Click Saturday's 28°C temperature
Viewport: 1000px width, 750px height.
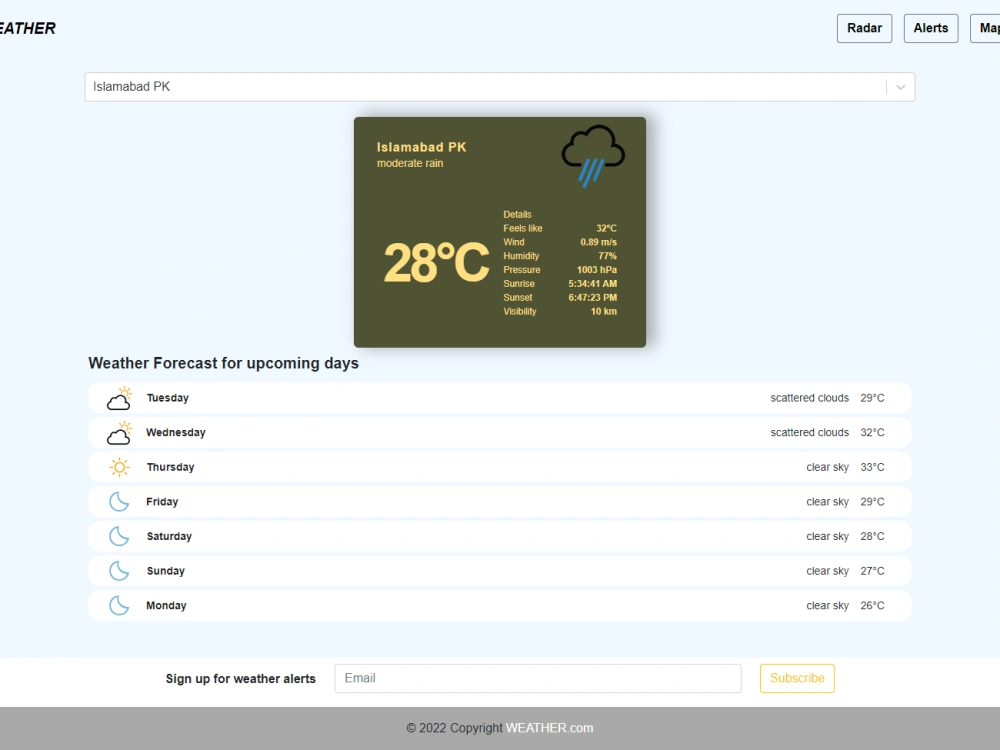pyautogui.click(x=872, y=536)
